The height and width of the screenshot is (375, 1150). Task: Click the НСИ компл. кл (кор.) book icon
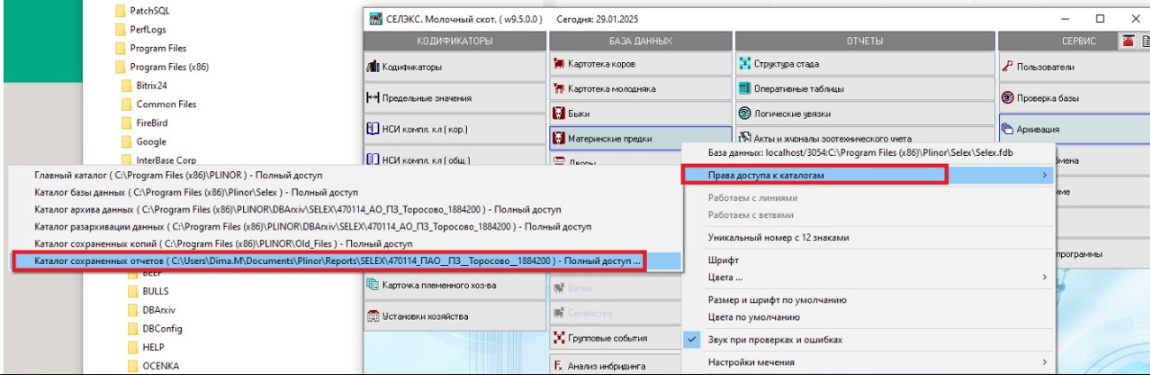(373, 129)
